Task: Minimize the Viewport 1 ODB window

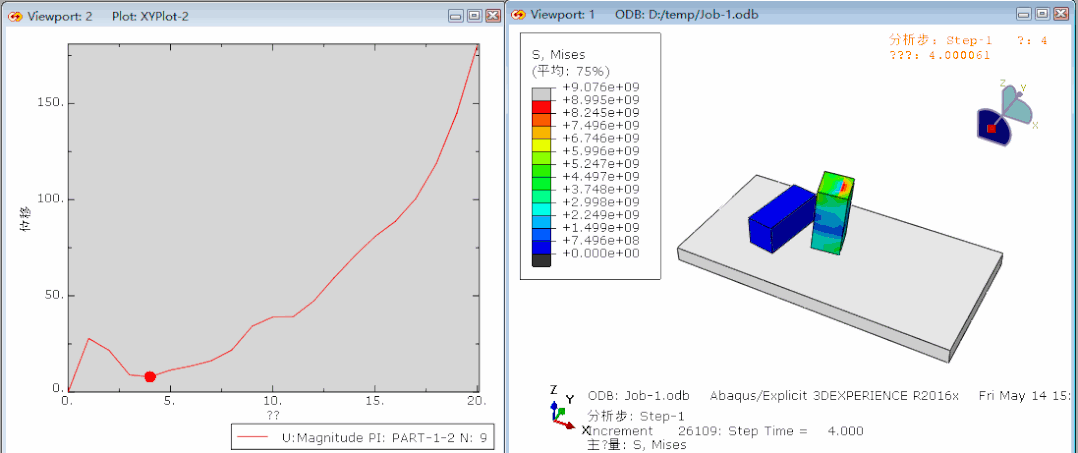Action: coord(1024,14)
